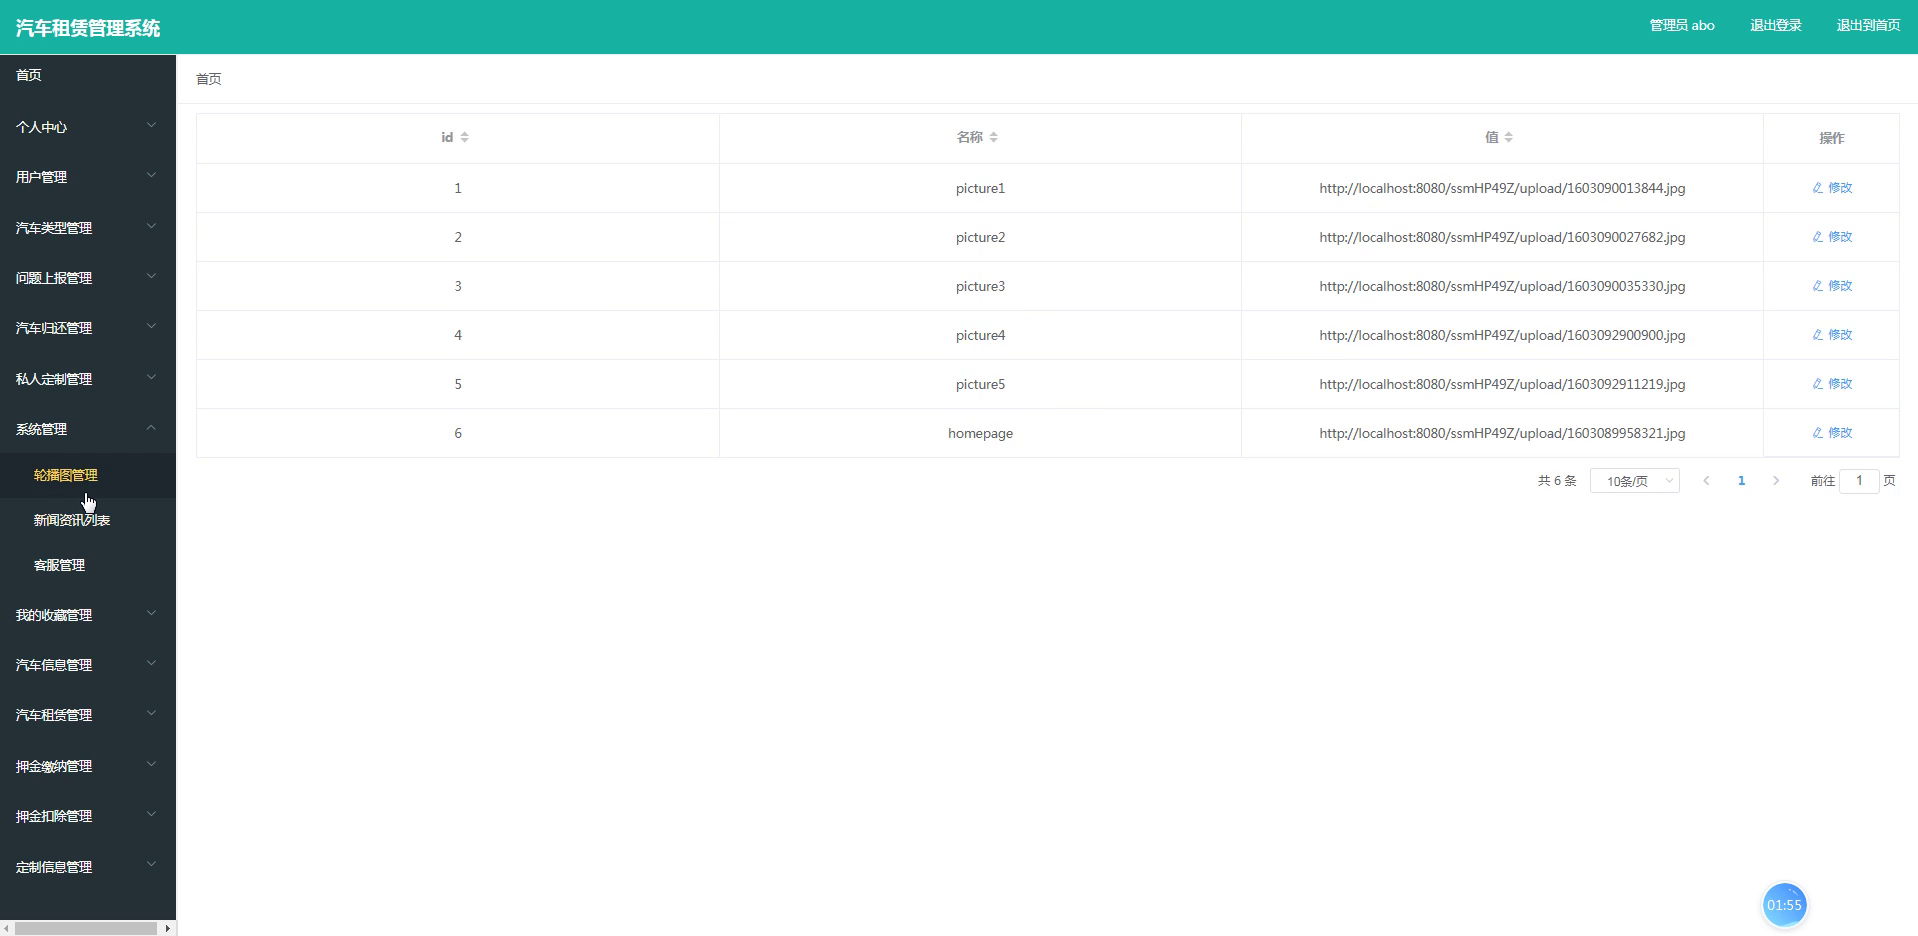This screenshot has height=936, width=1918.
Task: Click URL ending 1603090035330.jpg
Action: point(1502,286)
